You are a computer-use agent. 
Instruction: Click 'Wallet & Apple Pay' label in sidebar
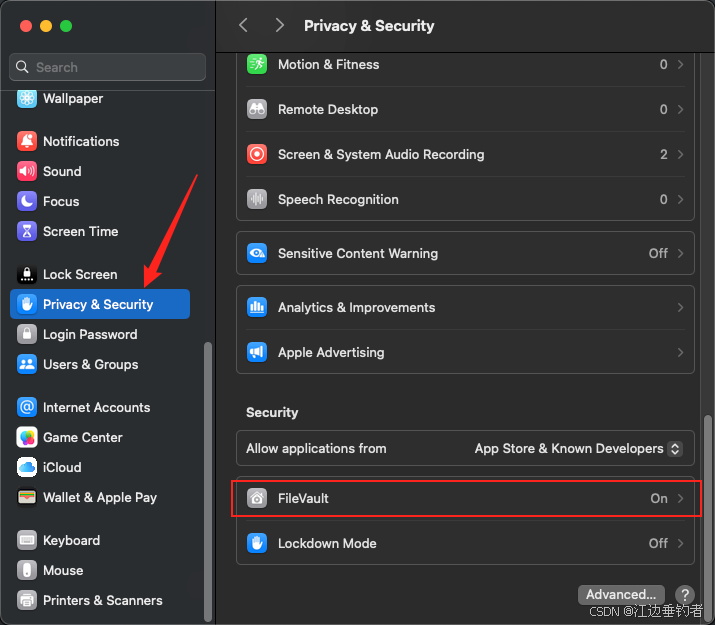pos(100,497)
